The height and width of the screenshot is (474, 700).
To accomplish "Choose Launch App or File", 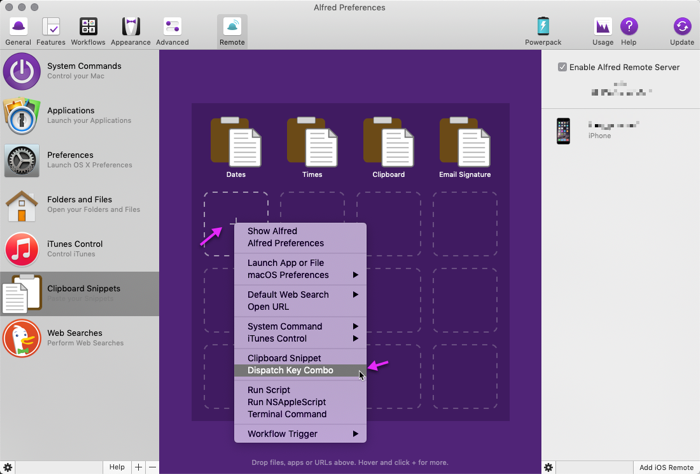I will 300,263.
